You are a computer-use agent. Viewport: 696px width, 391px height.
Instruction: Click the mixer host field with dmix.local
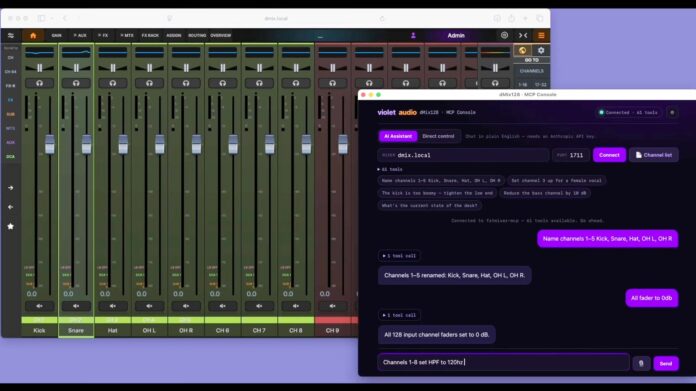pyautogui.click(x=463, y=155)
